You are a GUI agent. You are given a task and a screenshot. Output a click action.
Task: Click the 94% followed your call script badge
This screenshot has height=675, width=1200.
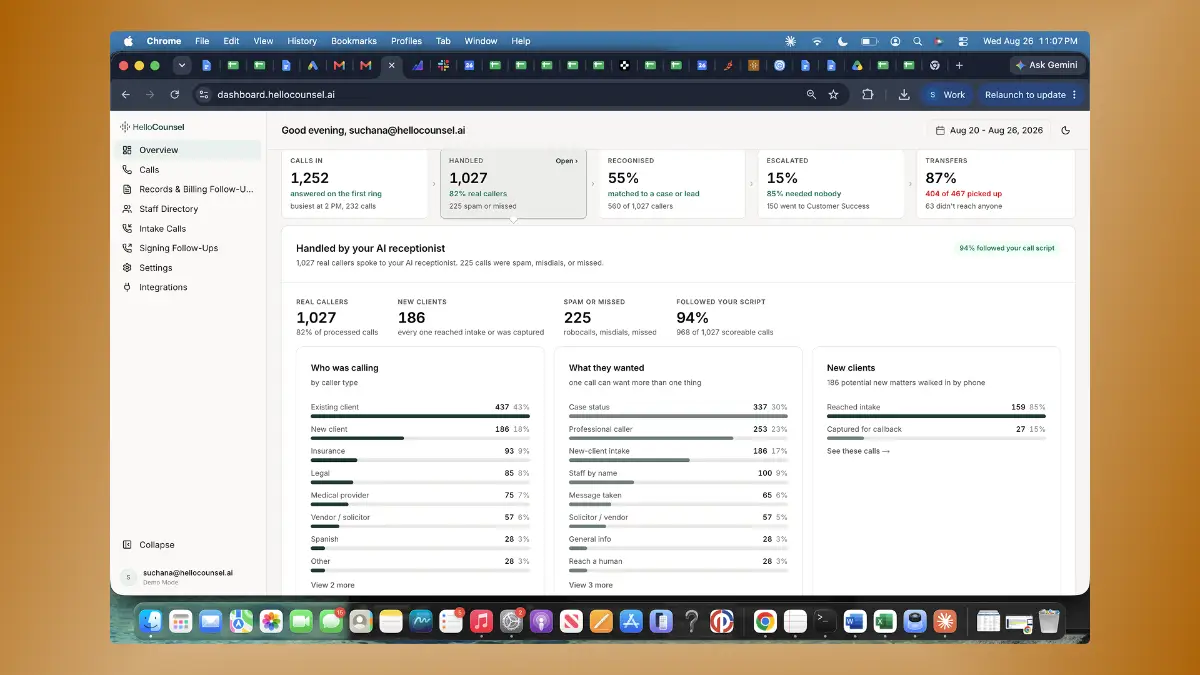click(1006, 248)
